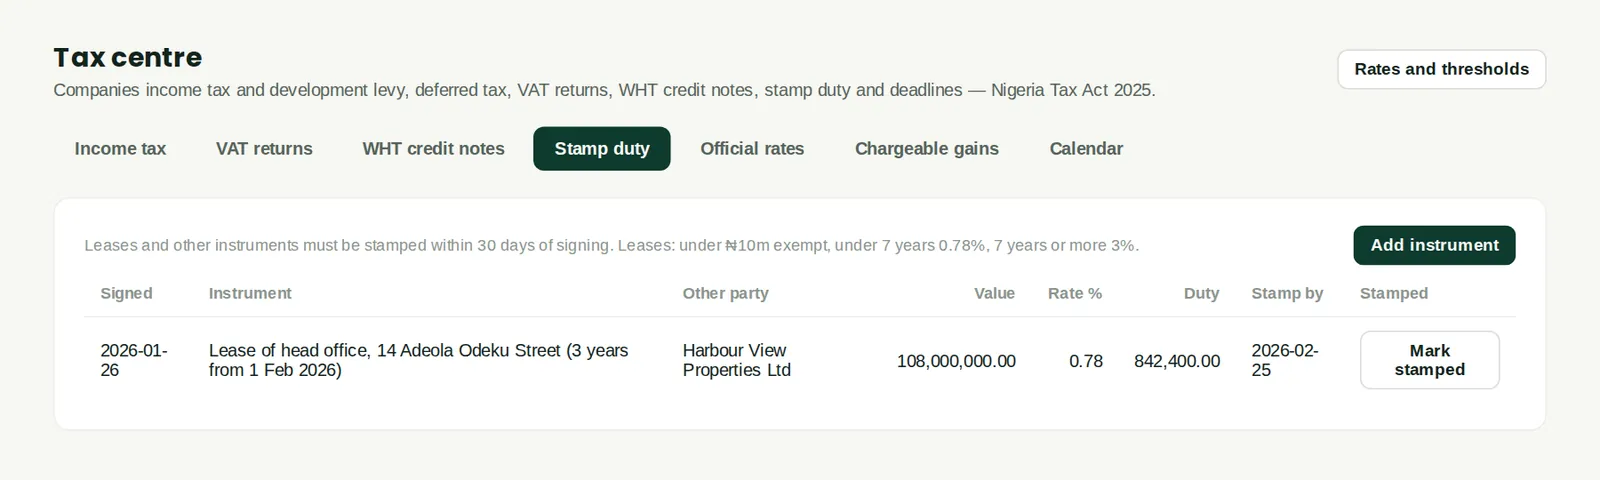Click the Rates and thresholds button

point(1441,69)
